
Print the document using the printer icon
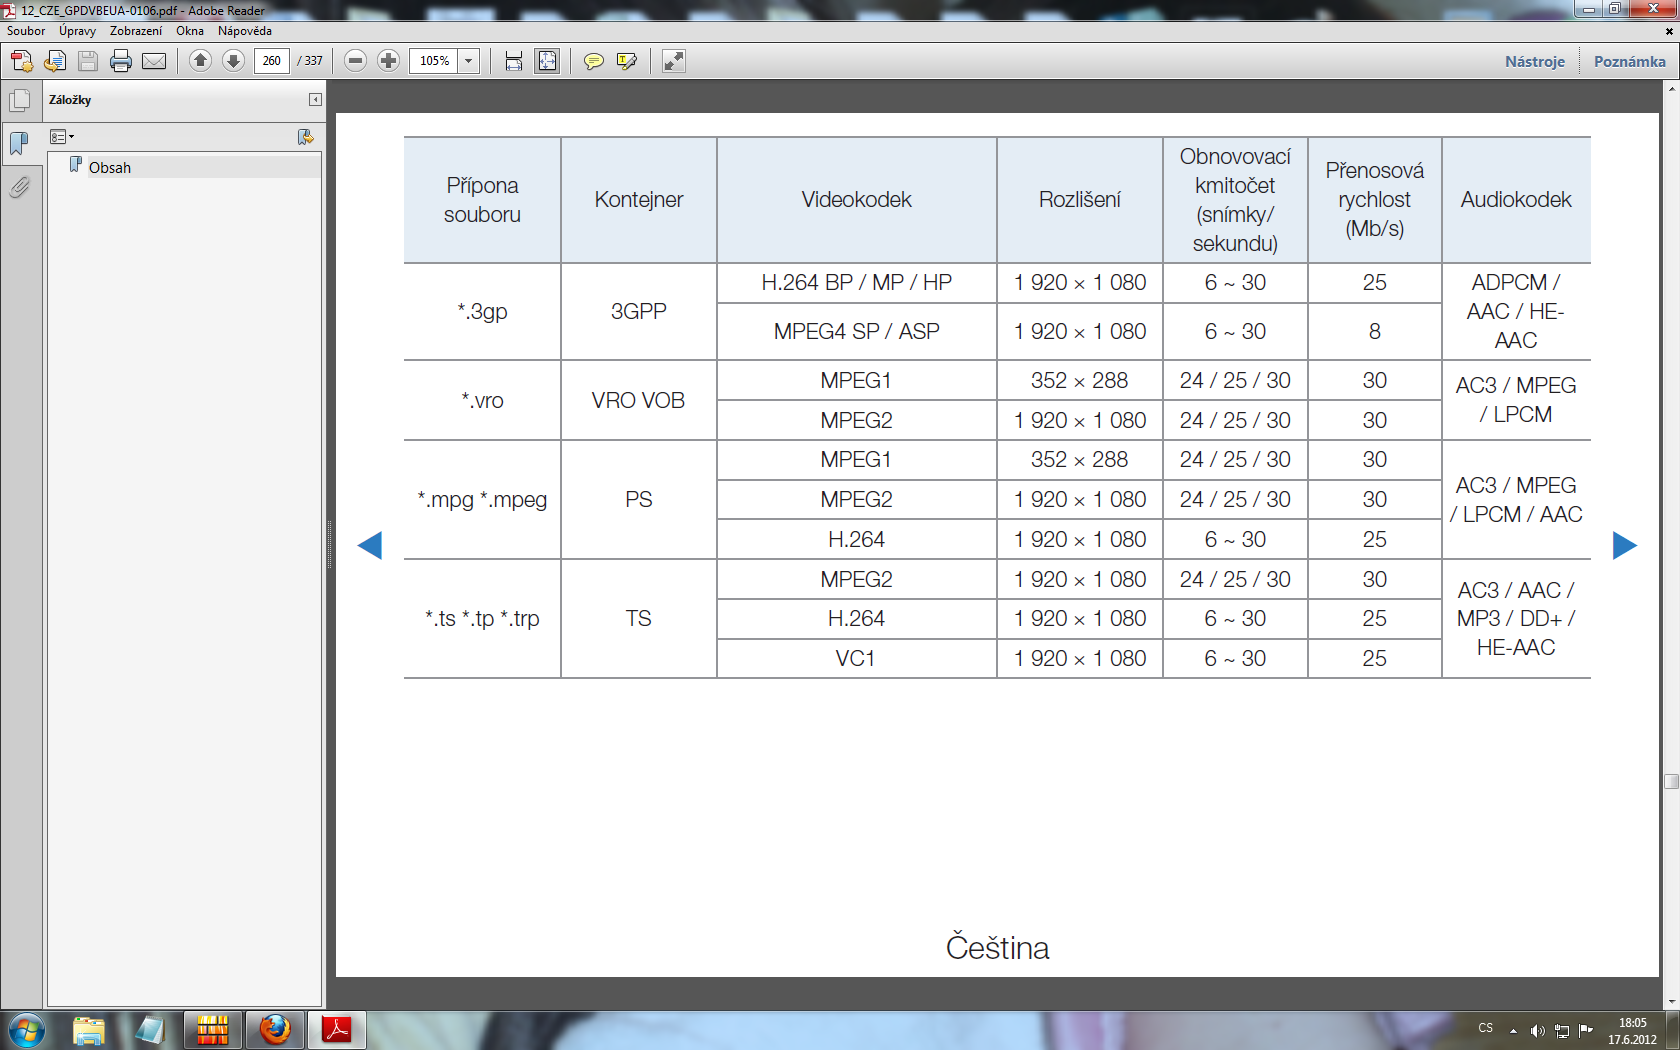click(x=121, y=61)
